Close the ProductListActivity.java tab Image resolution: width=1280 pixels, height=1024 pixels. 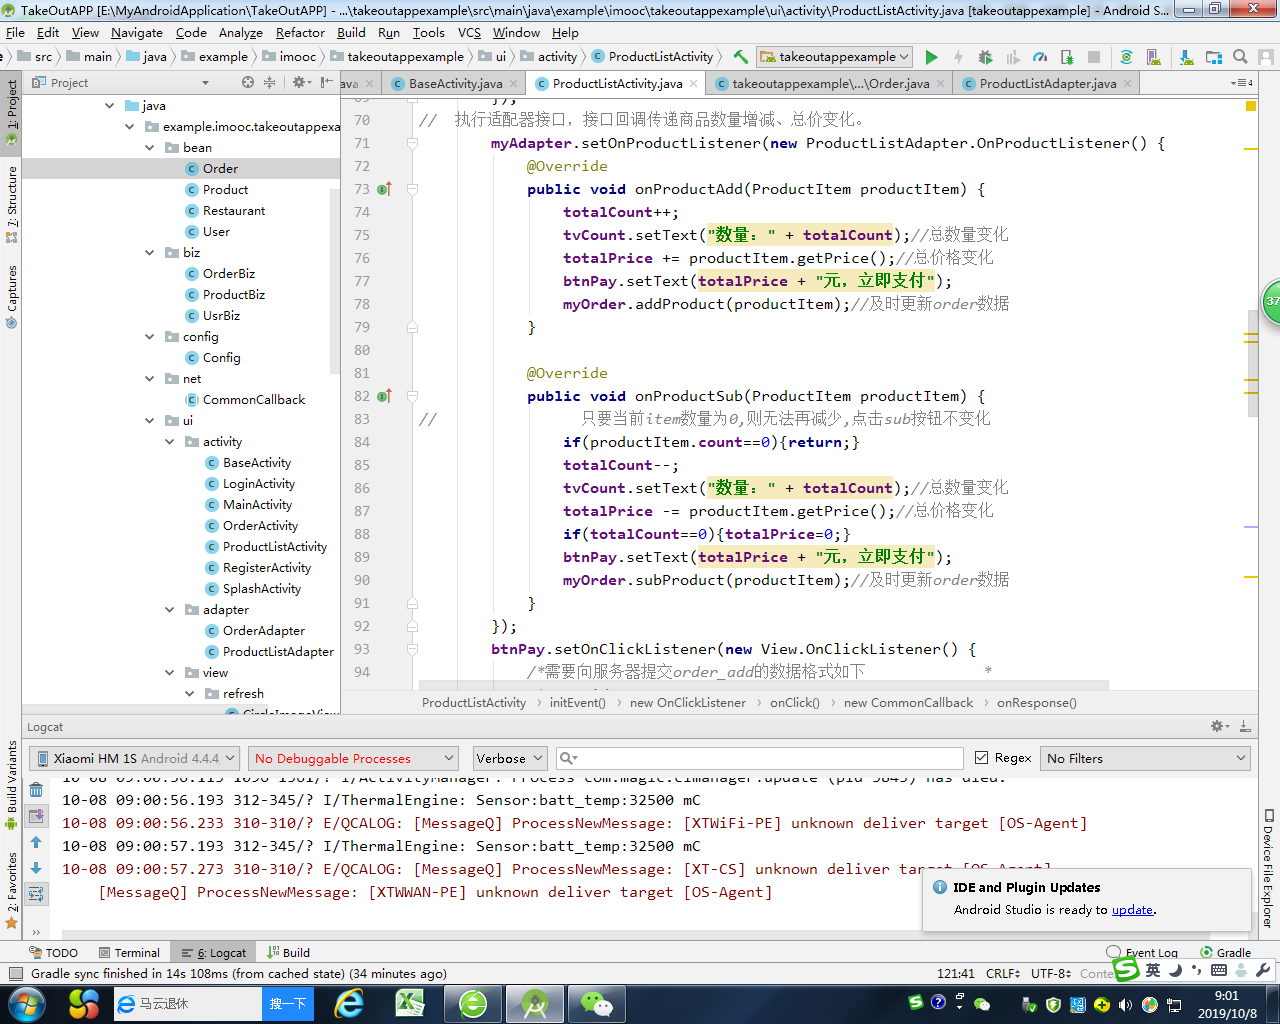tap(694, 84)
